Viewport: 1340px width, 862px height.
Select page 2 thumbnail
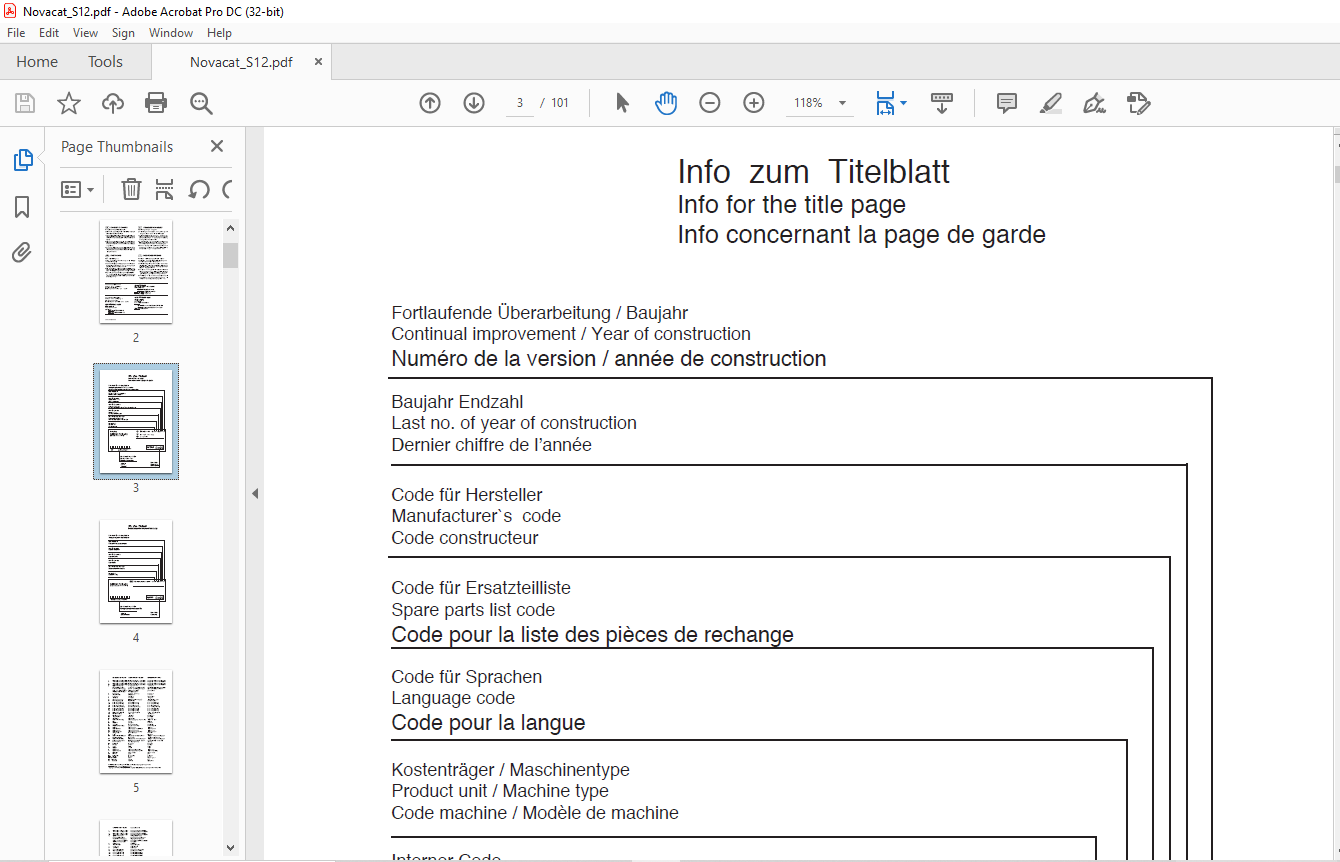pyautogui.click(x=136, y=271)
